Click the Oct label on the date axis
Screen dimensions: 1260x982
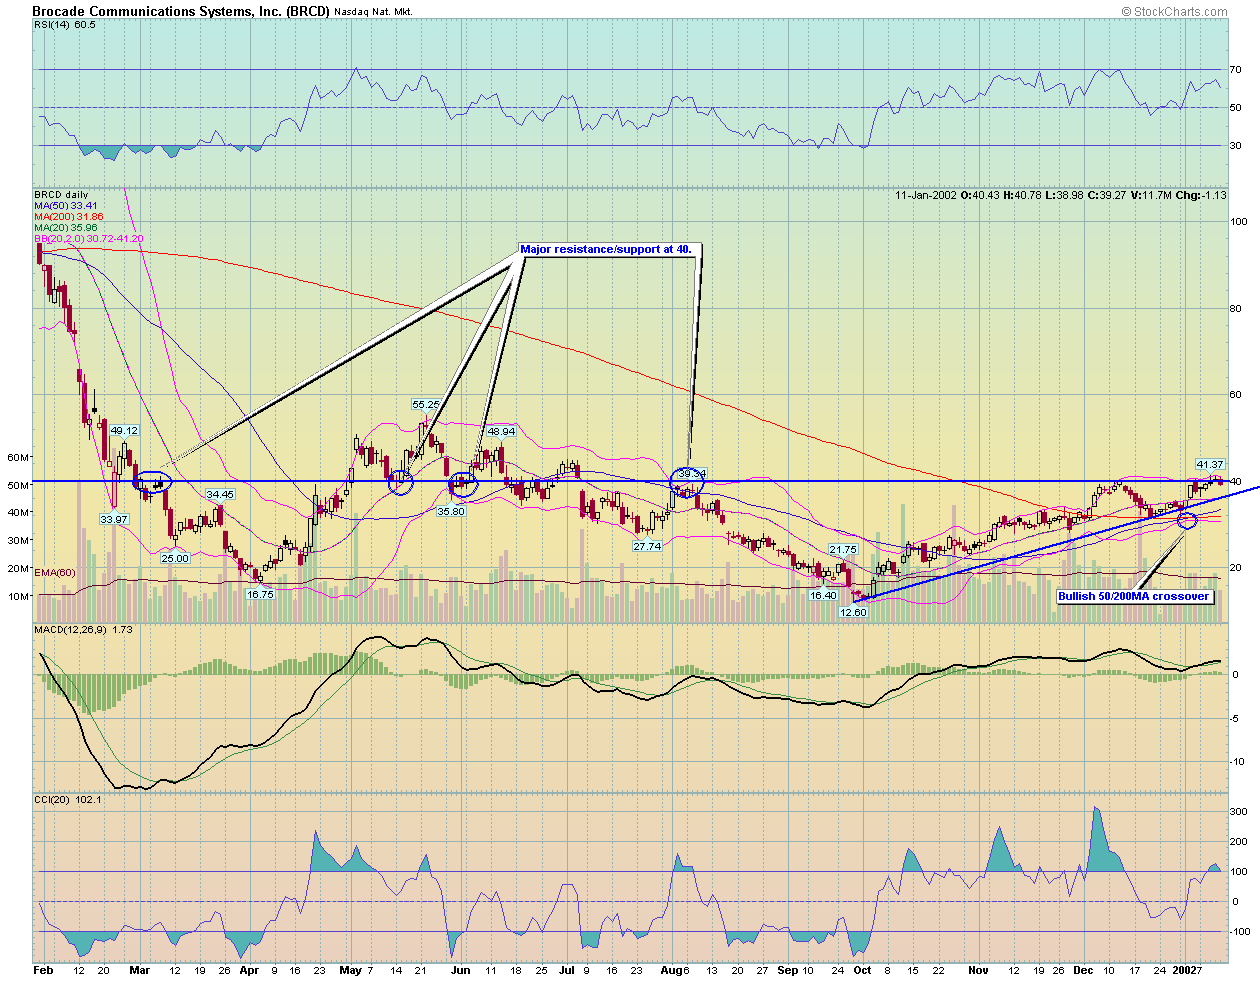(862, 970)
